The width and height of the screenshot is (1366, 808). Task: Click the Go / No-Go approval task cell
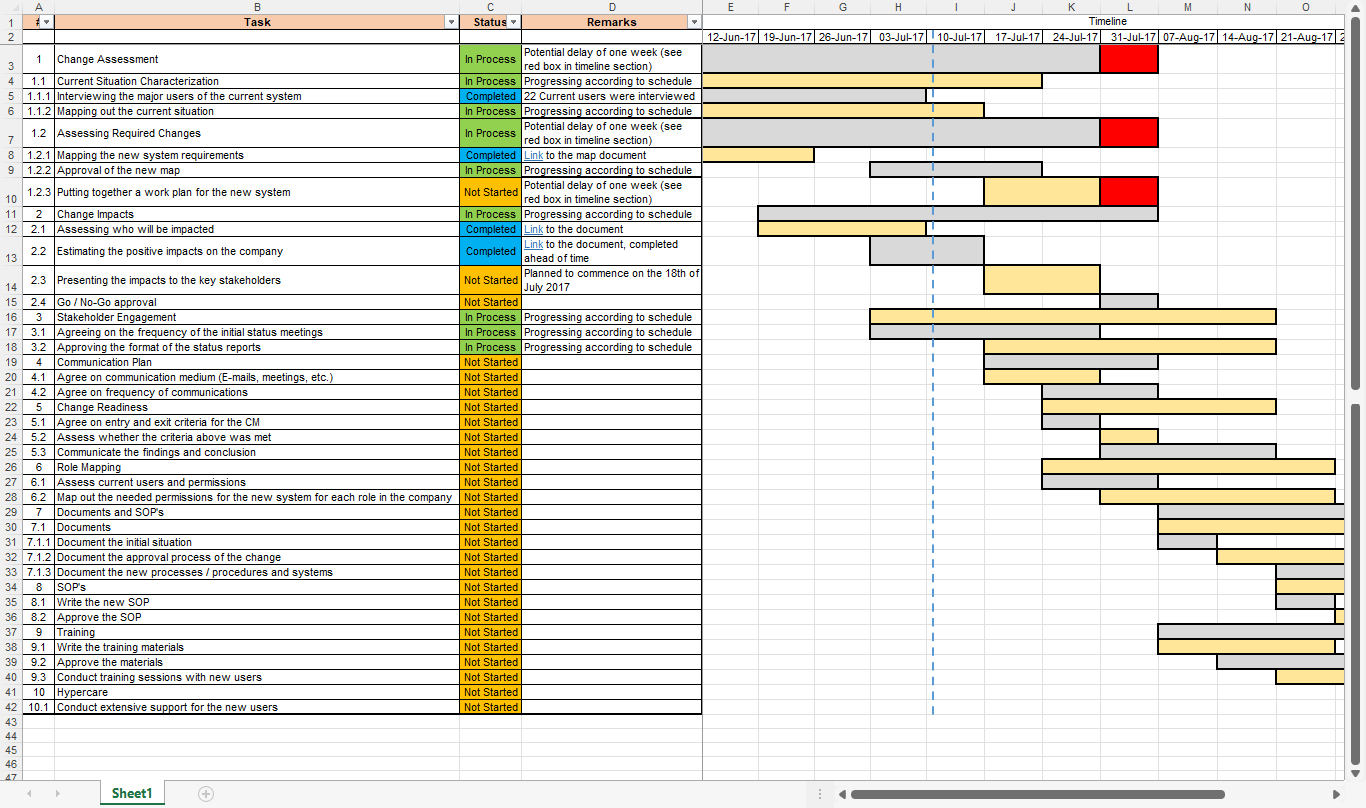click(x=257, y=302)
